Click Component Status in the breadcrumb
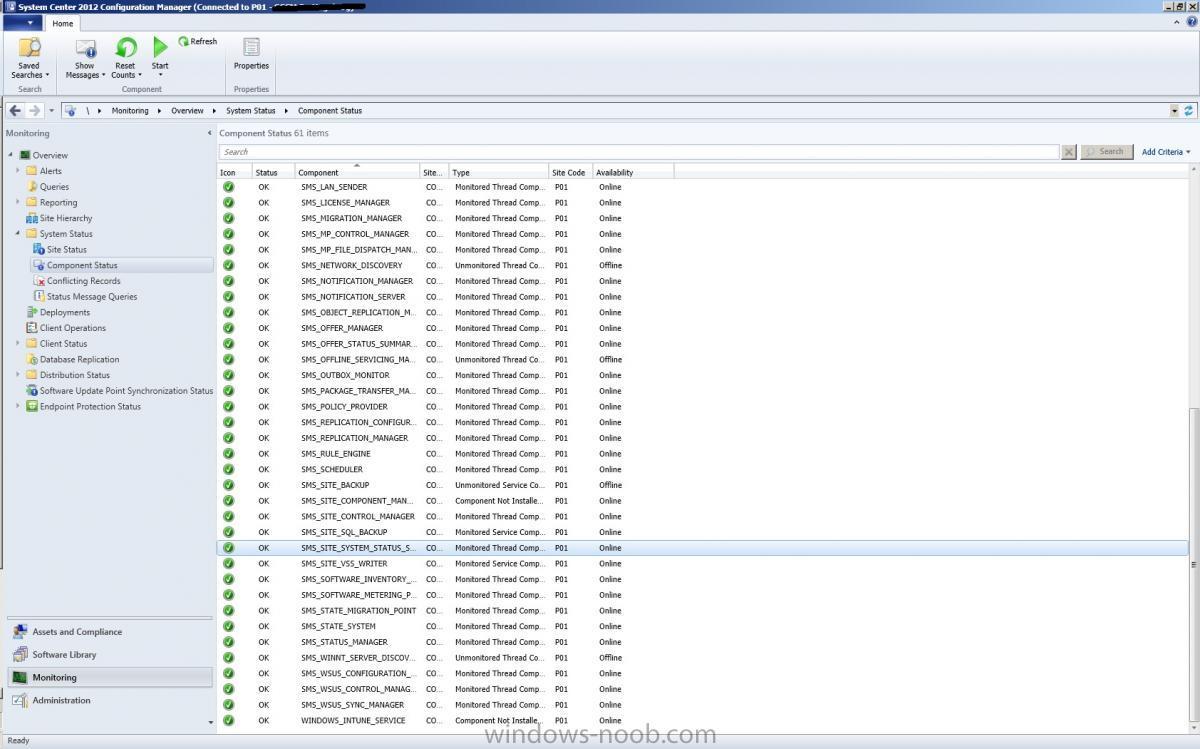Image resolution: width=1200 pixels, height=749 pixels. [330, 110]
